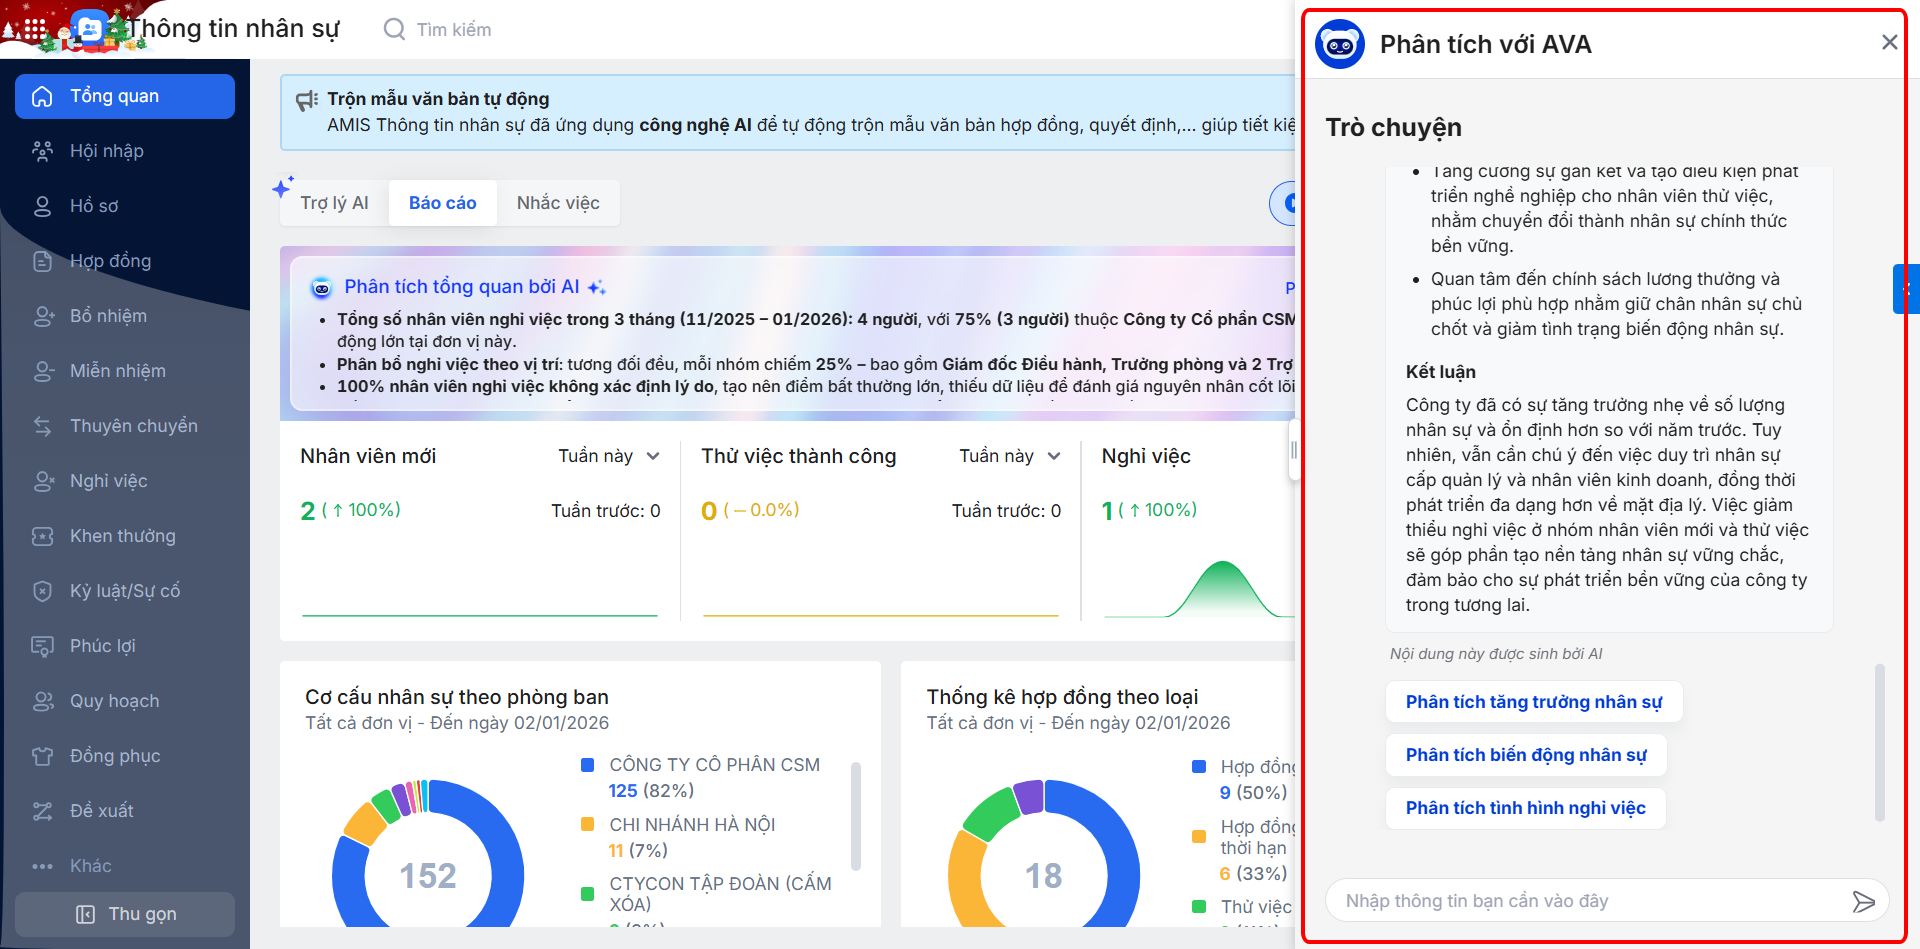The image size is (1920, 949).
Task: Click the 152 total in department donut chart
Action: point(428,876)
